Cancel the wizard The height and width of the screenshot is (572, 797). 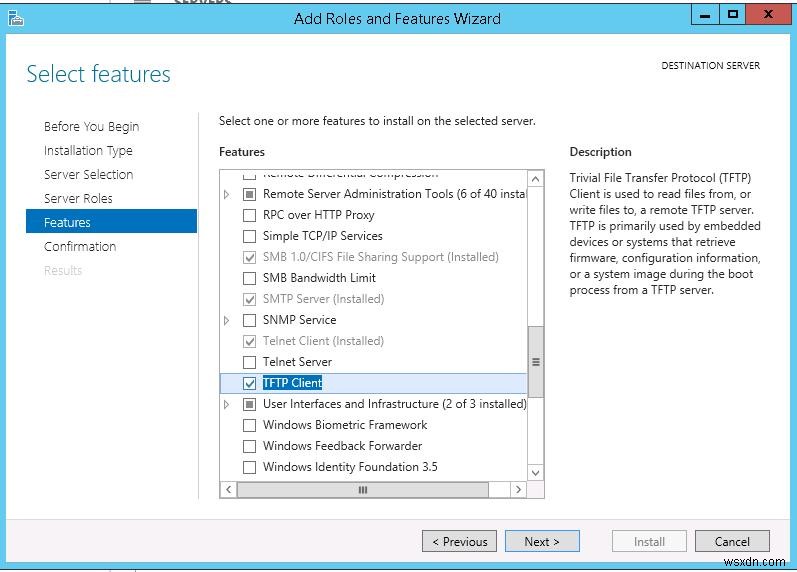(x=732, y=541)
